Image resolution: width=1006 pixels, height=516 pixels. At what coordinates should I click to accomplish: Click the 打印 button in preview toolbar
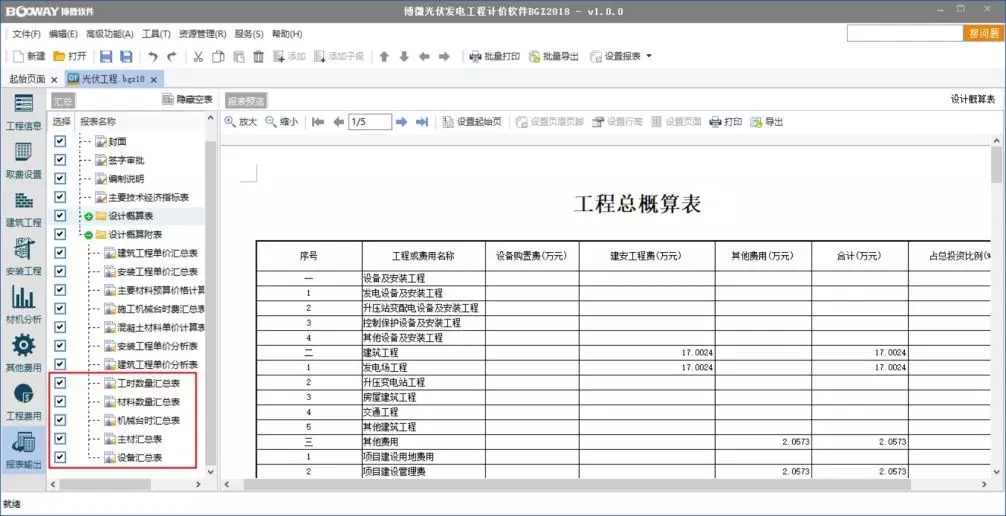coord(726,122)
